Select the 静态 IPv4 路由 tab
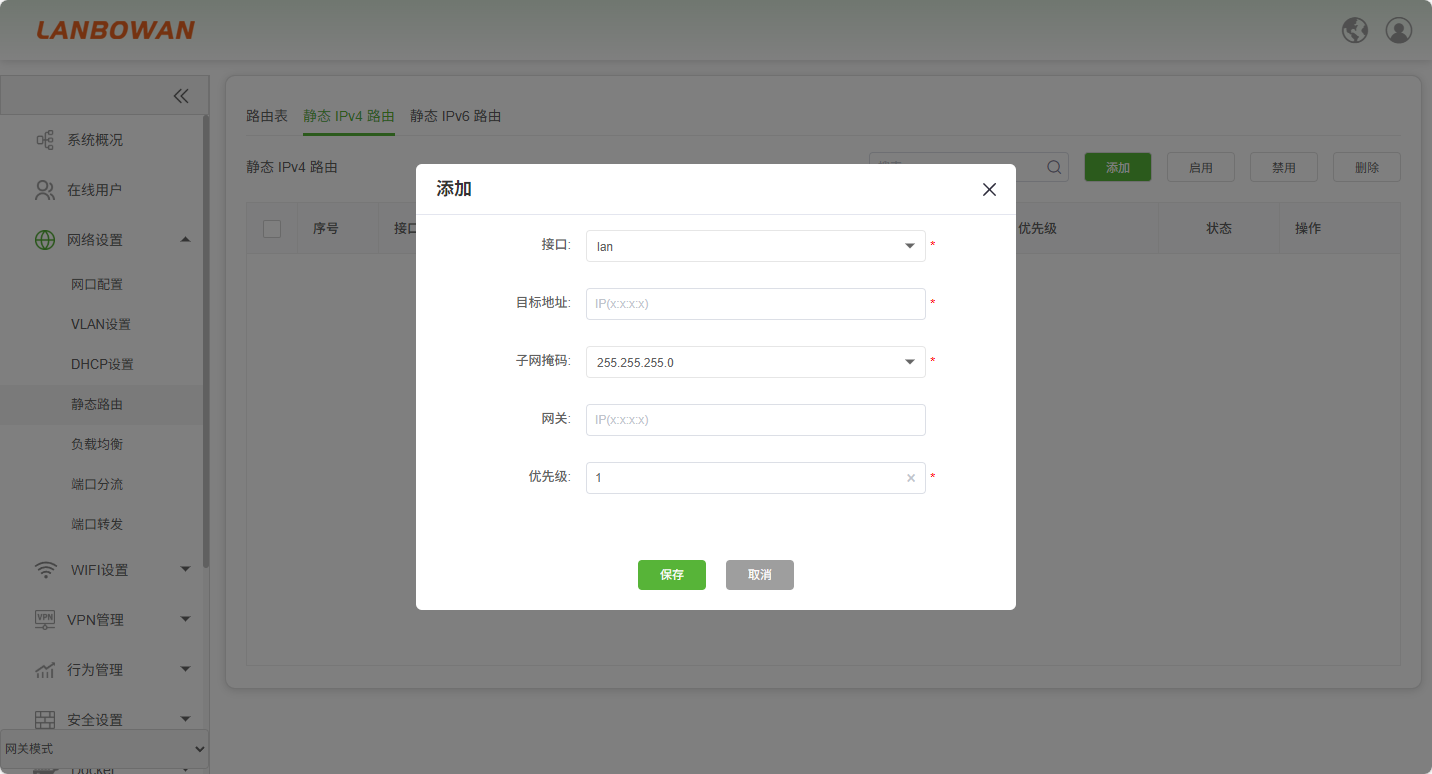 [x=349, y=116]
